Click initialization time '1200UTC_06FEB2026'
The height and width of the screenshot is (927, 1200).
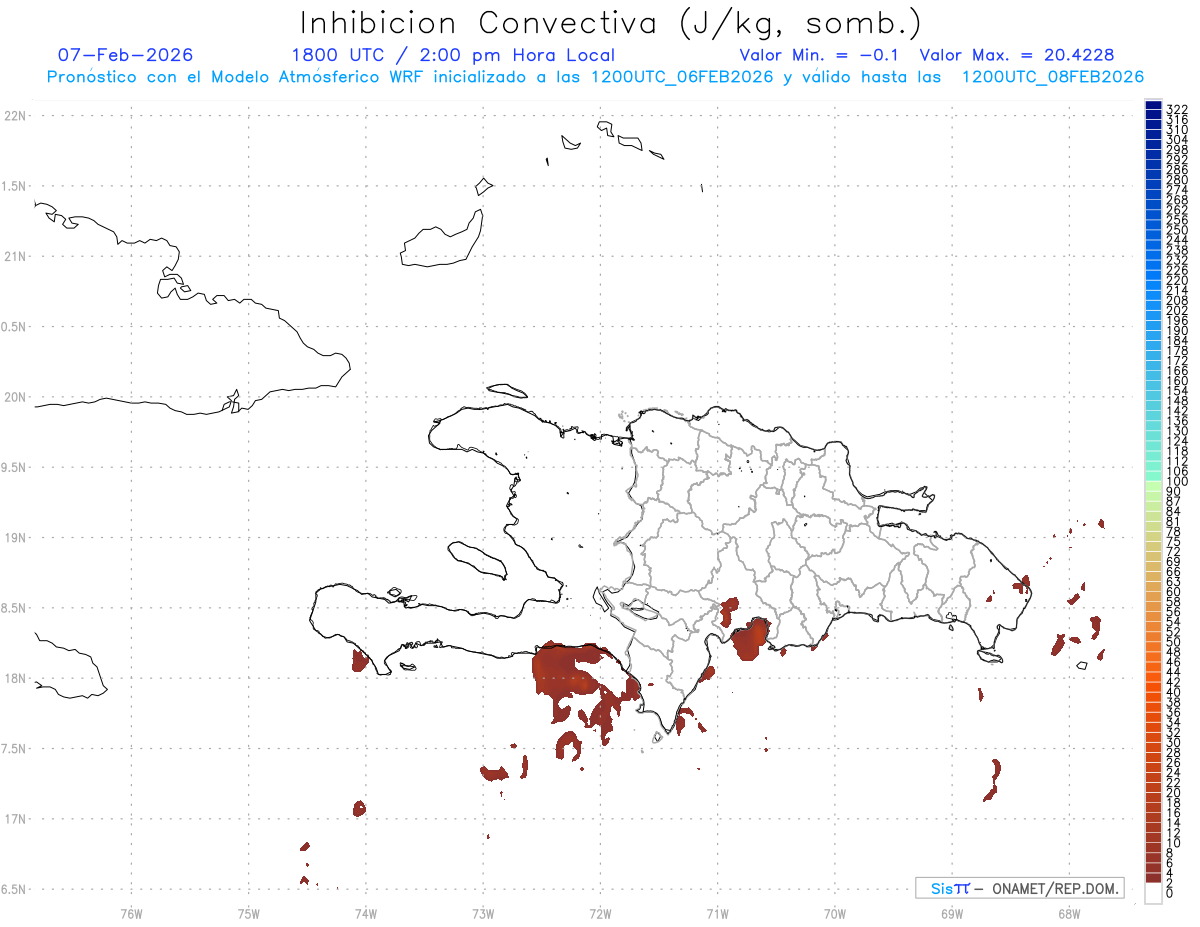pyautogui.click(x=683, y=77)
